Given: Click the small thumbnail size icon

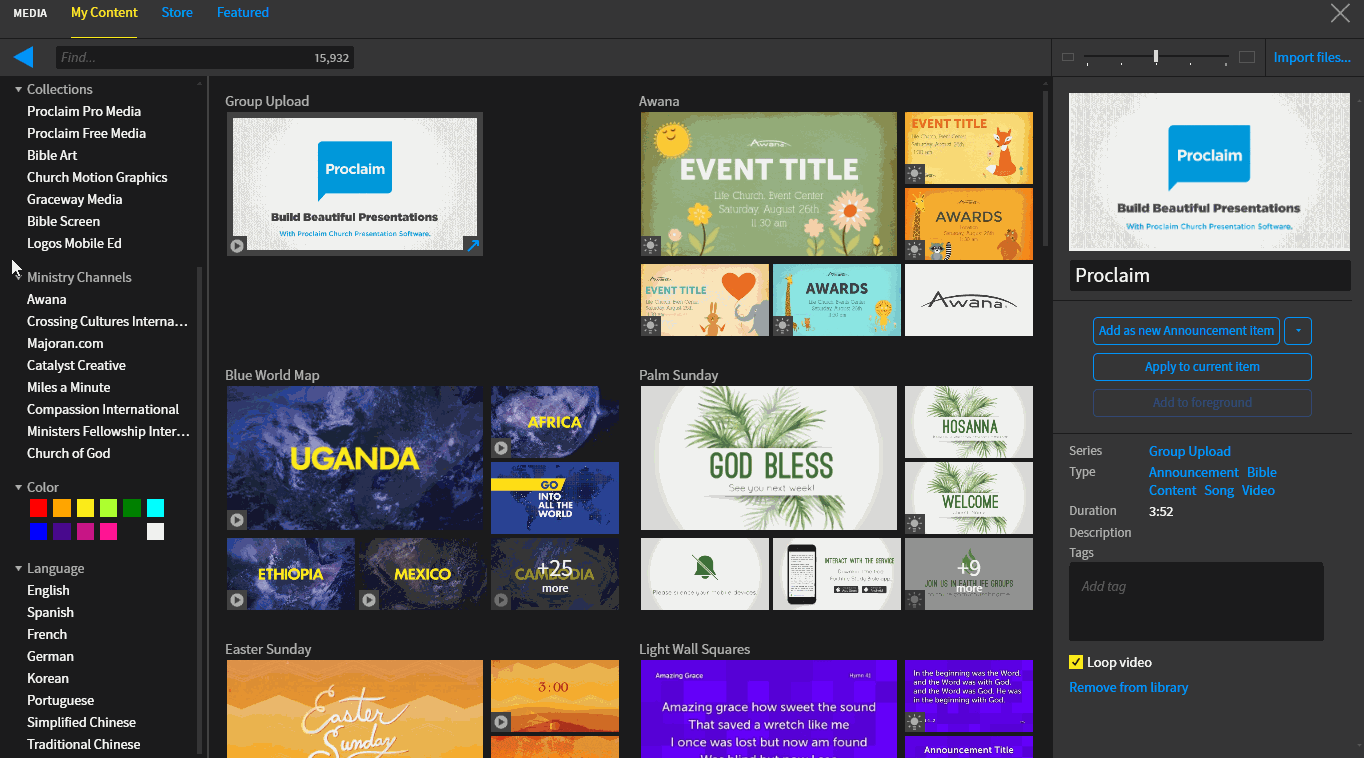Looking at the screenshot, I should pyautogui.click(x=1068, y=57).
